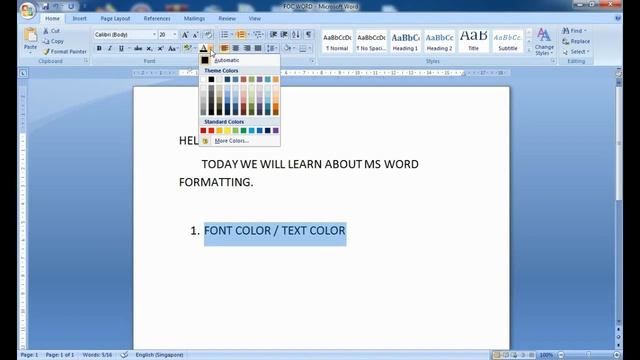Viewport: 640px width, 360px height.
Task: Click Decrease Indent icon
Action: pyautogui.click(x=273, y=35)
